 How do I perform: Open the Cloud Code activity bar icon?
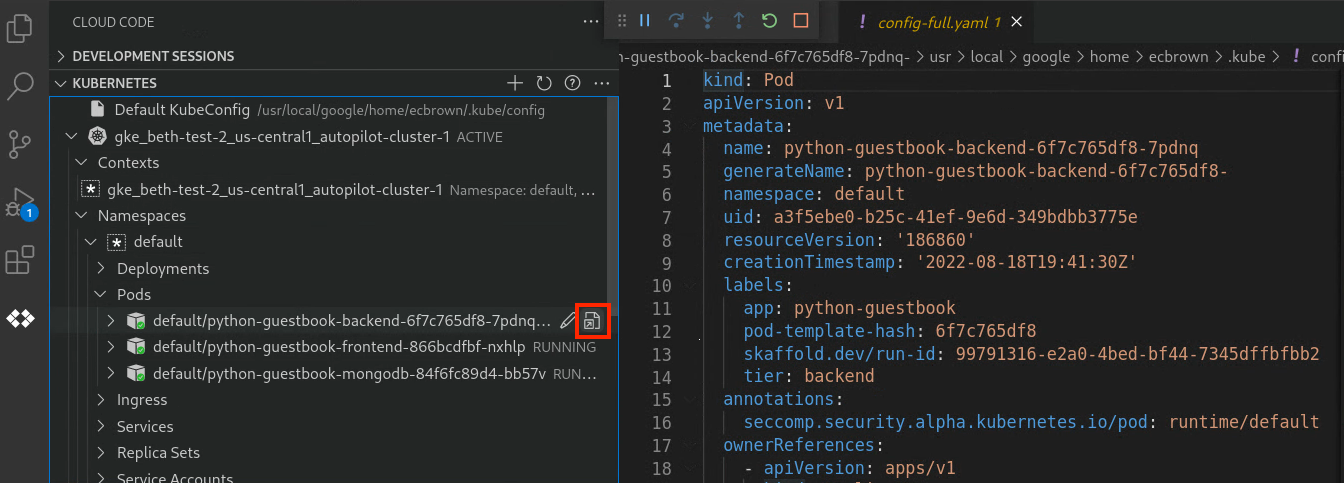[20, 319]
